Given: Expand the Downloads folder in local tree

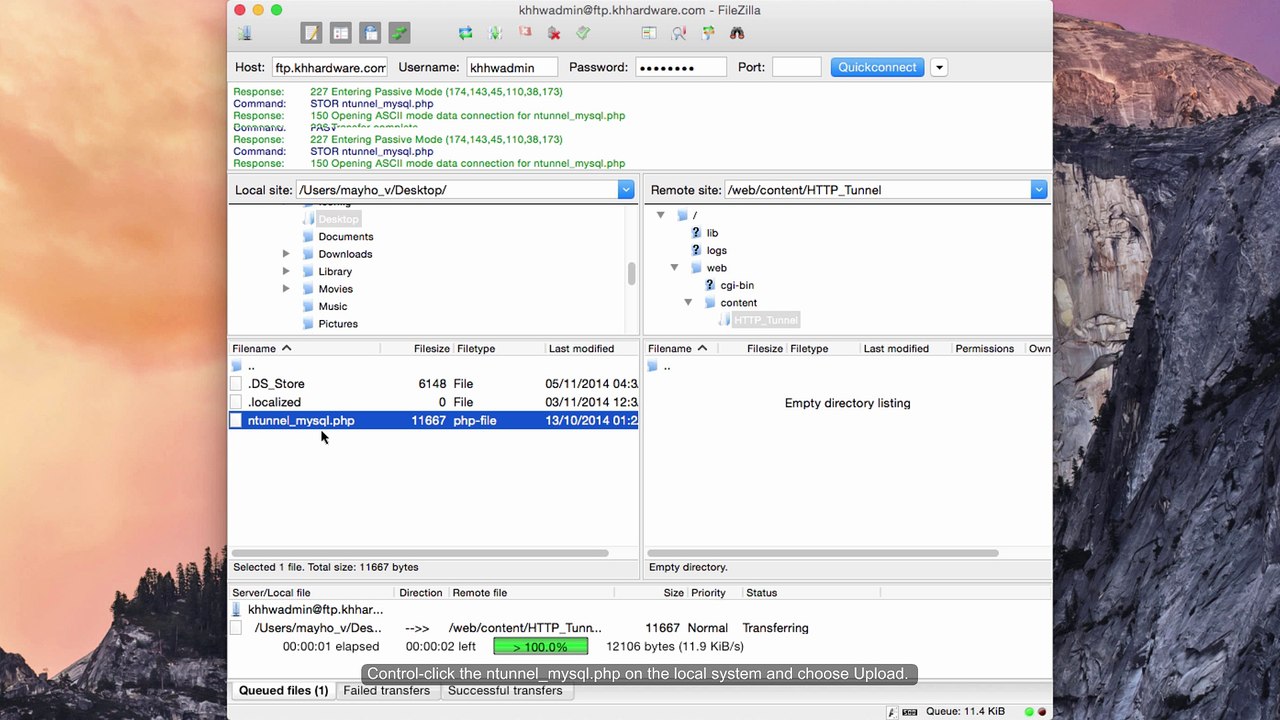Looking at the screenshot, I should coord(286,254).
